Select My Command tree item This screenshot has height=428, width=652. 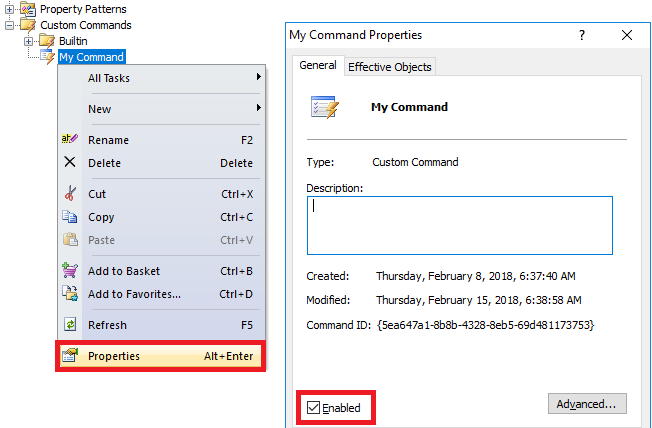click(x=91, y=57)
